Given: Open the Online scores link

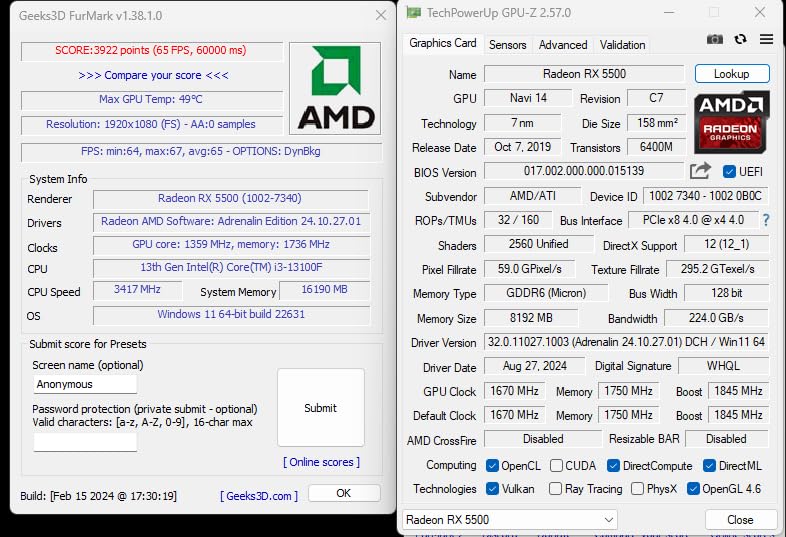Looking at the screenshot, I should point(321,462).
